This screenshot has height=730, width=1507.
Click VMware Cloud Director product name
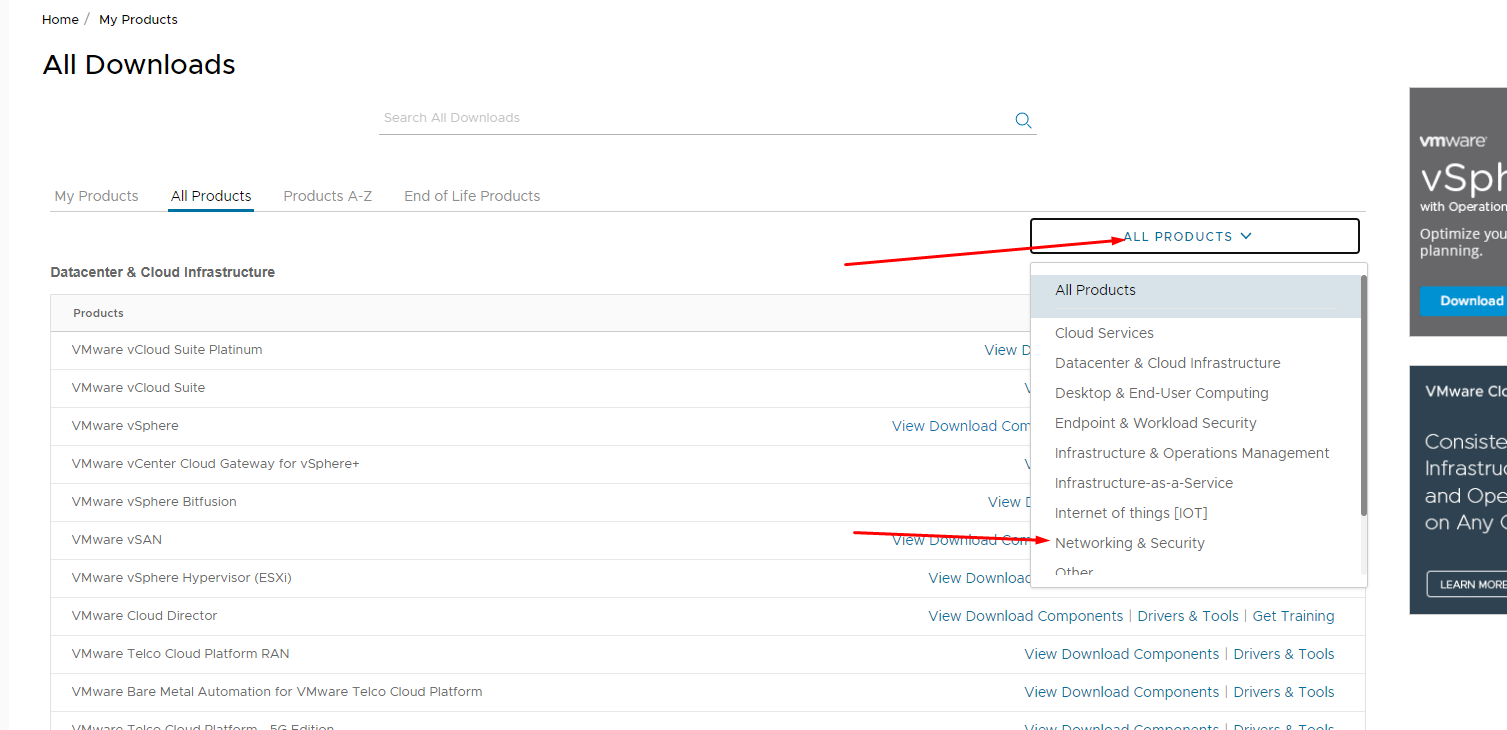point(144,616)
